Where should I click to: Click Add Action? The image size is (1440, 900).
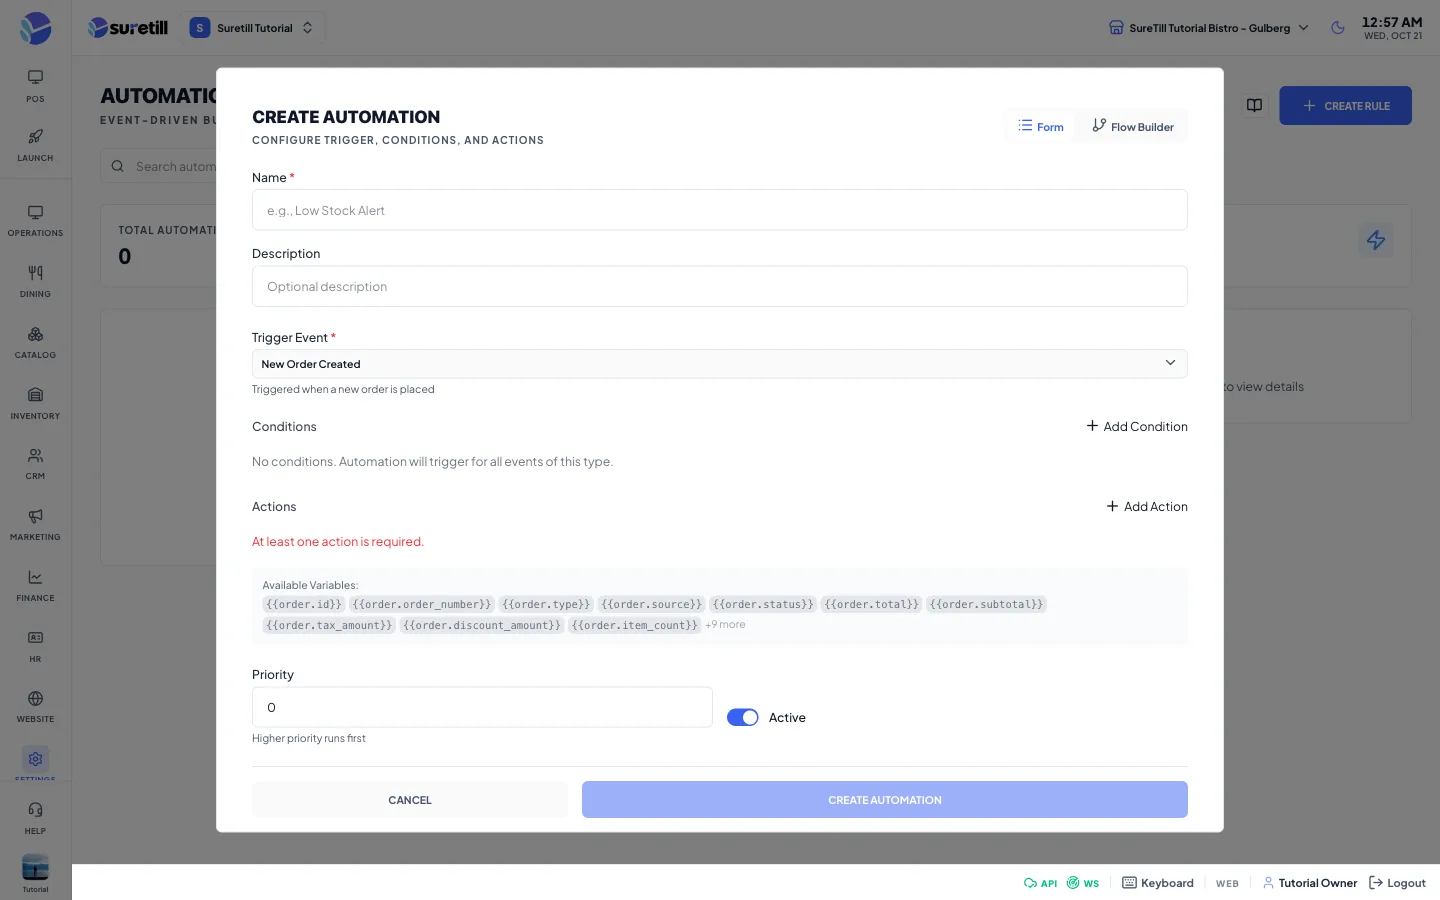pyautogui.click(x=1147, y=506)
